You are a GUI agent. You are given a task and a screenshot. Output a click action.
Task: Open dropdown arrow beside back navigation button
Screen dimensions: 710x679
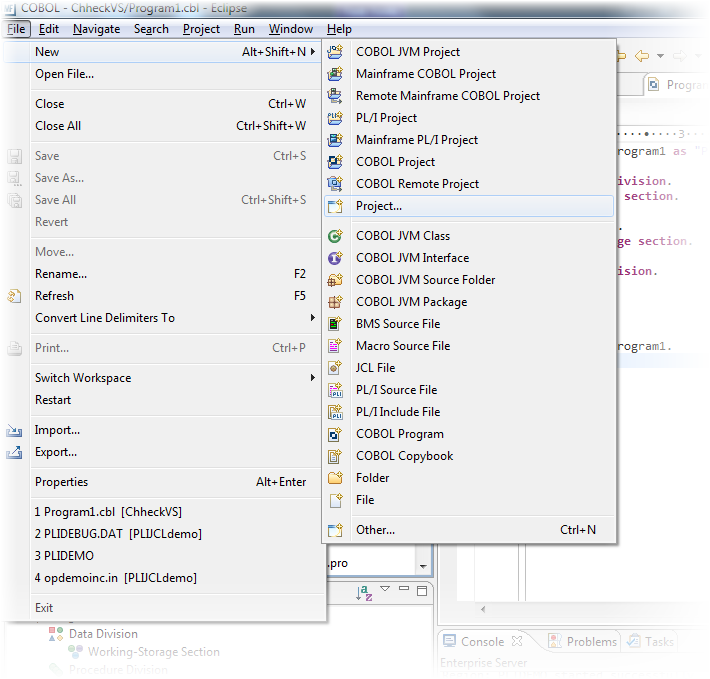[660, 56]
